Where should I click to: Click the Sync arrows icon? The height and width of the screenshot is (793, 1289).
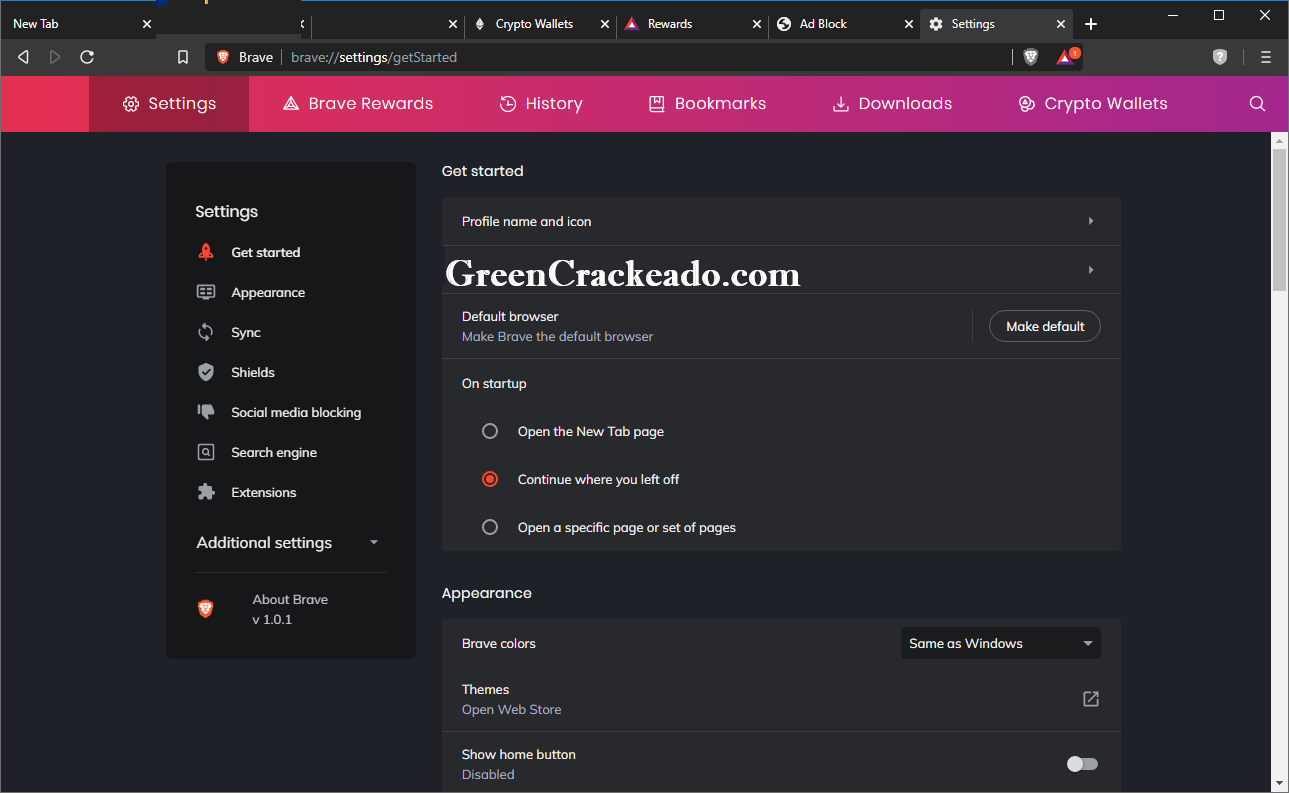[x=206, y=332]
